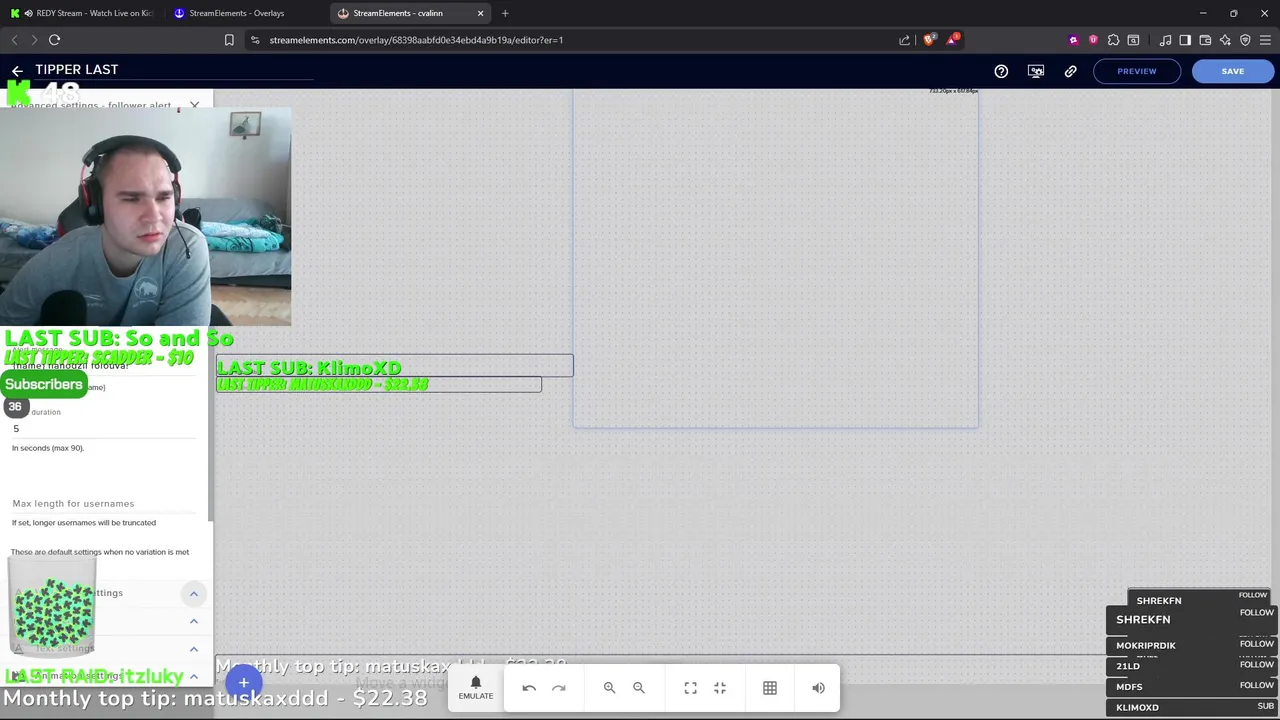Image resolution: width=1280 pixels, height=720 pixels.
Task: Collapse the Animation settings section chevron
Action: pyautogui.click(x=194, y=677)
